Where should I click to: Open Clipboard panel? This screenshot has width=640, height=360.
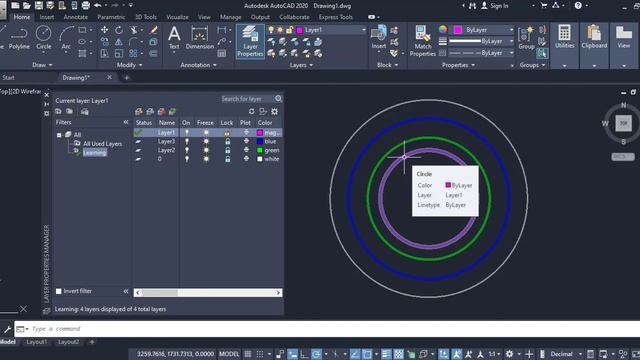(594, 37)
